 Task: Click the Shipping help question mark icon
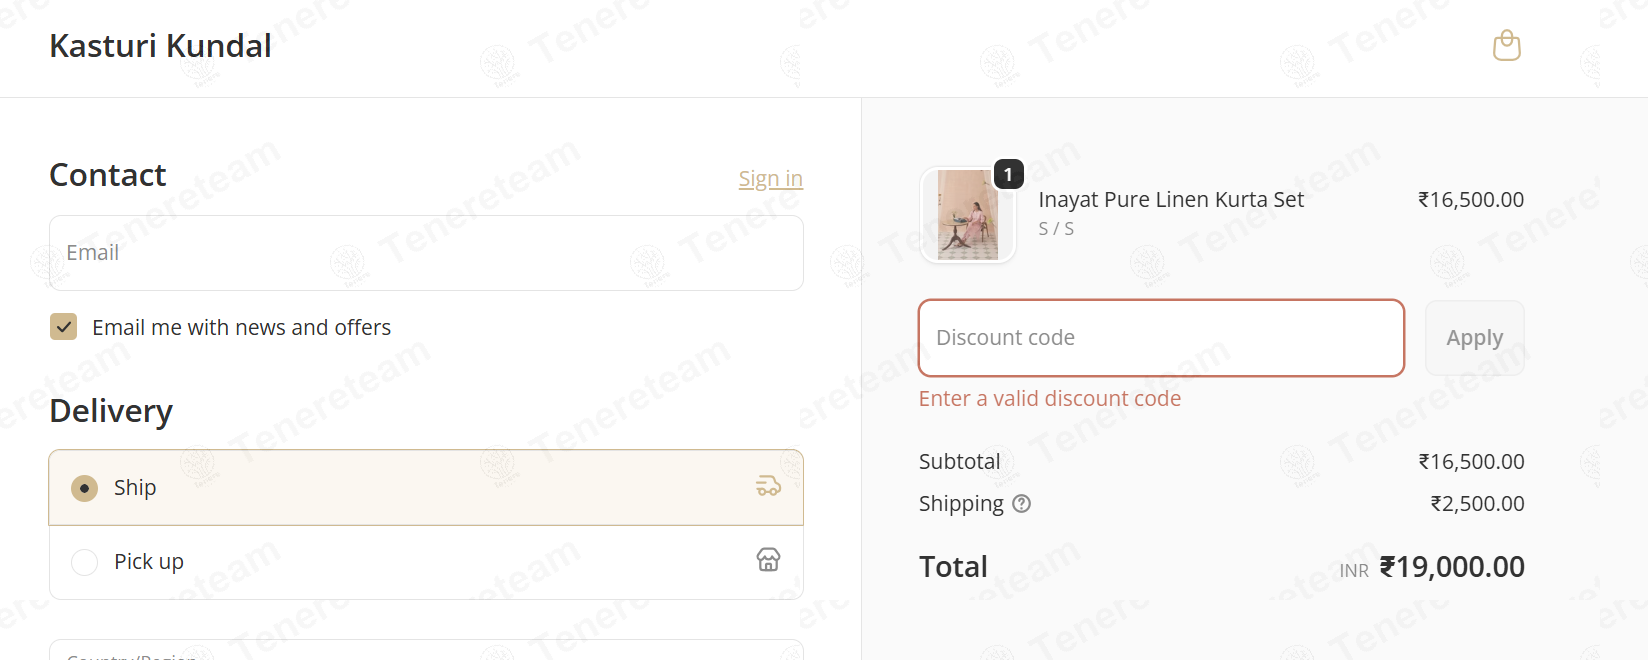pyautogui.click(x=1021, y=504)
